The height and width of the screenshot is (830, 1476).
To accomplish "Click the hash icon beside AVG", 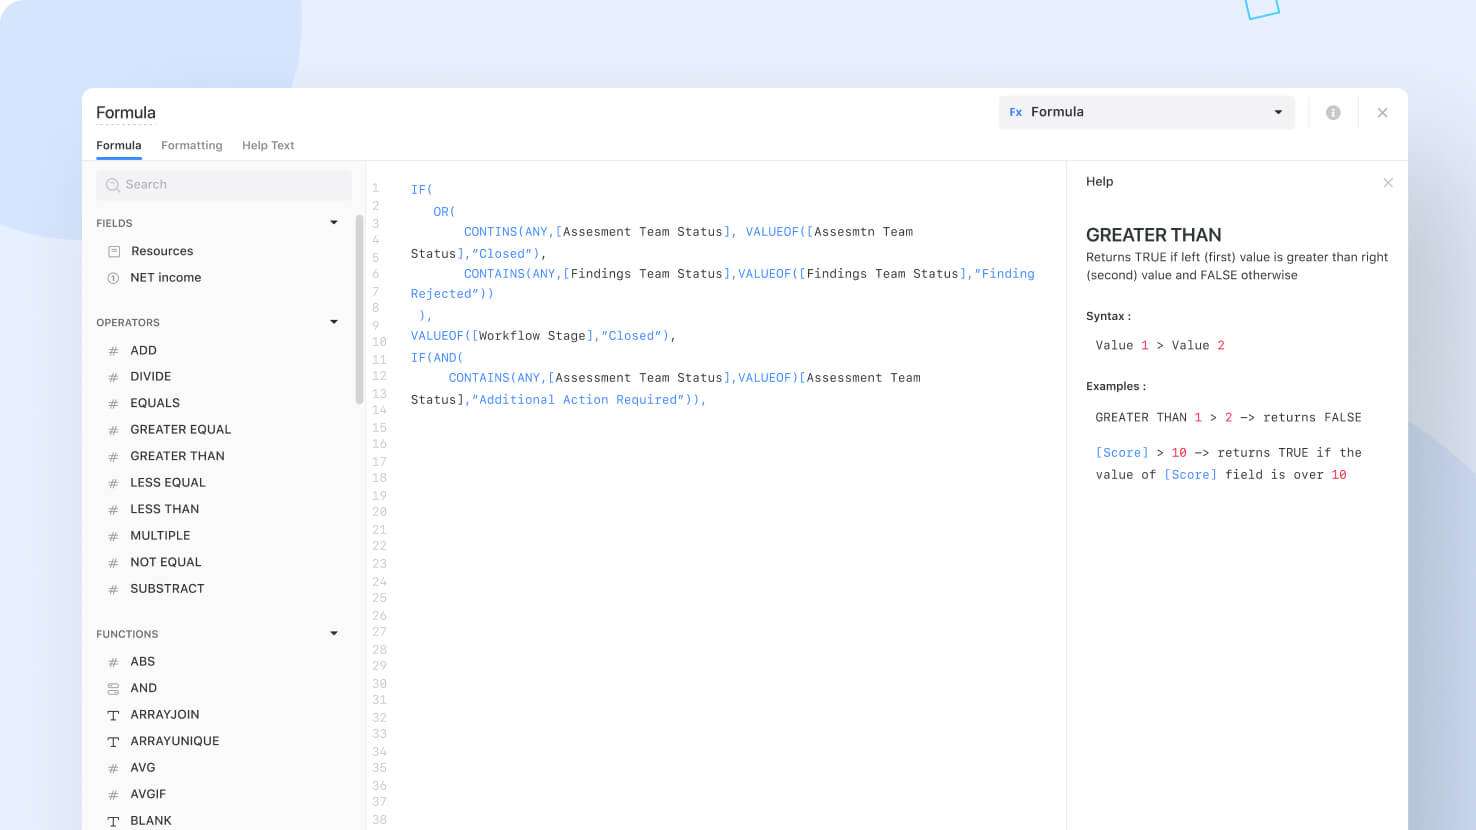I will (113, 768).
